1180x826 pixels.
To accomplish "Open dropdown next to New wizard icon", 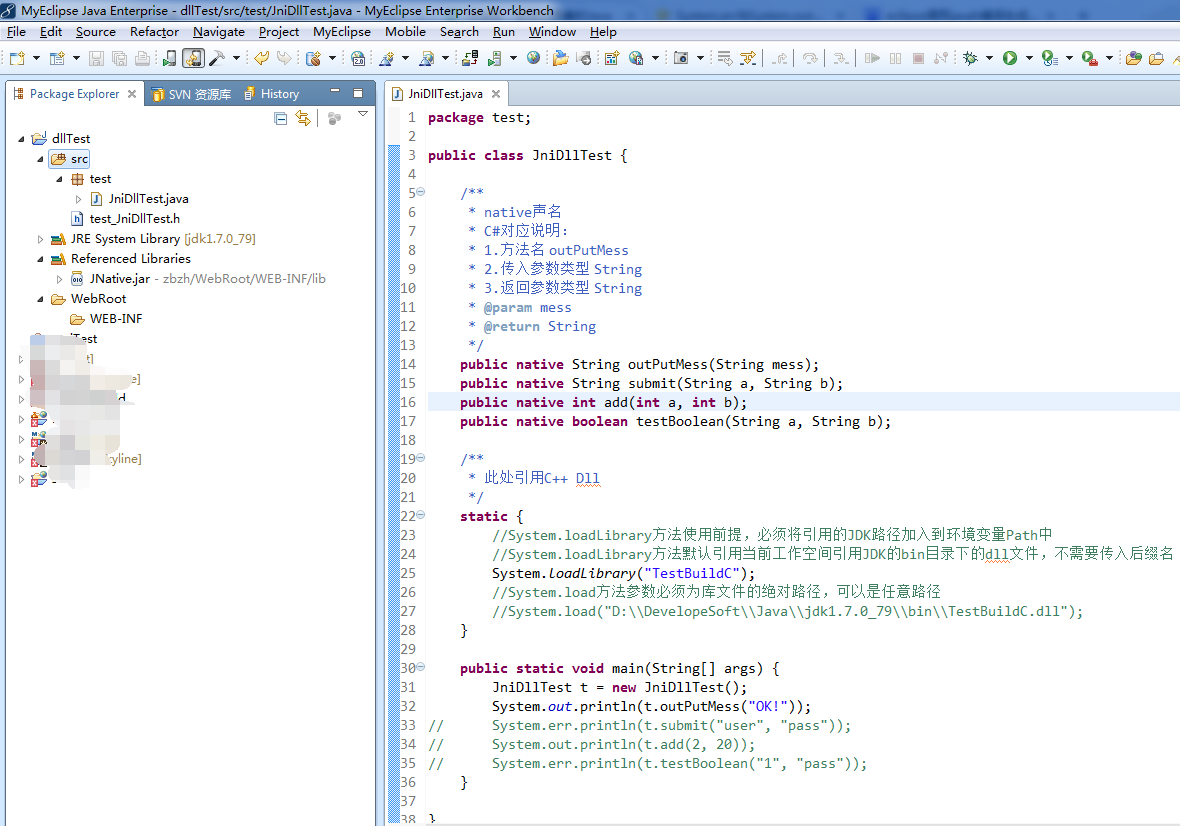I will (x=35, y=58).
